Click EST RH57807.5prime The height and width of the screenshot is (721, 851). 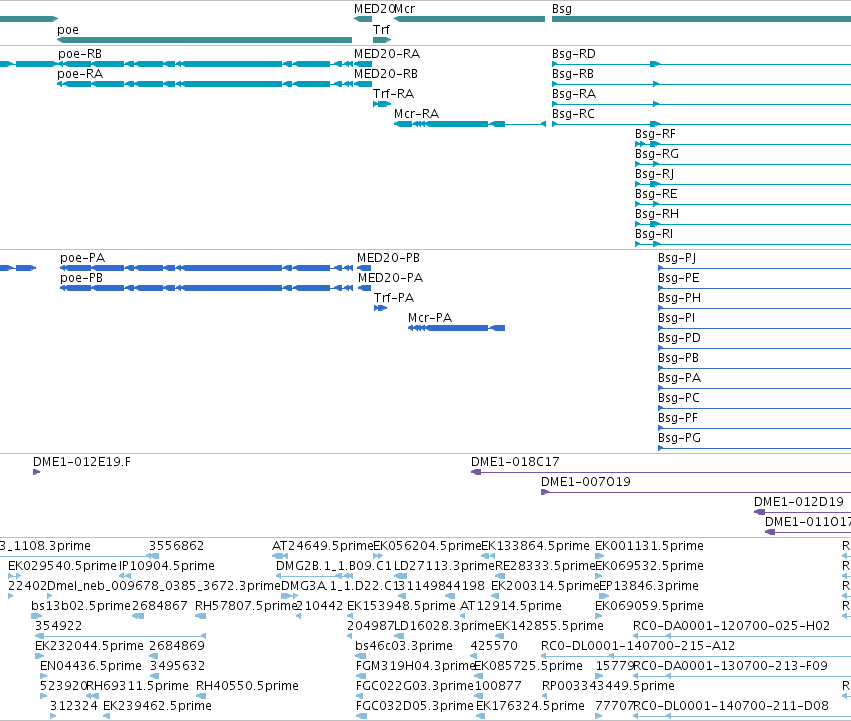[246, 606]
